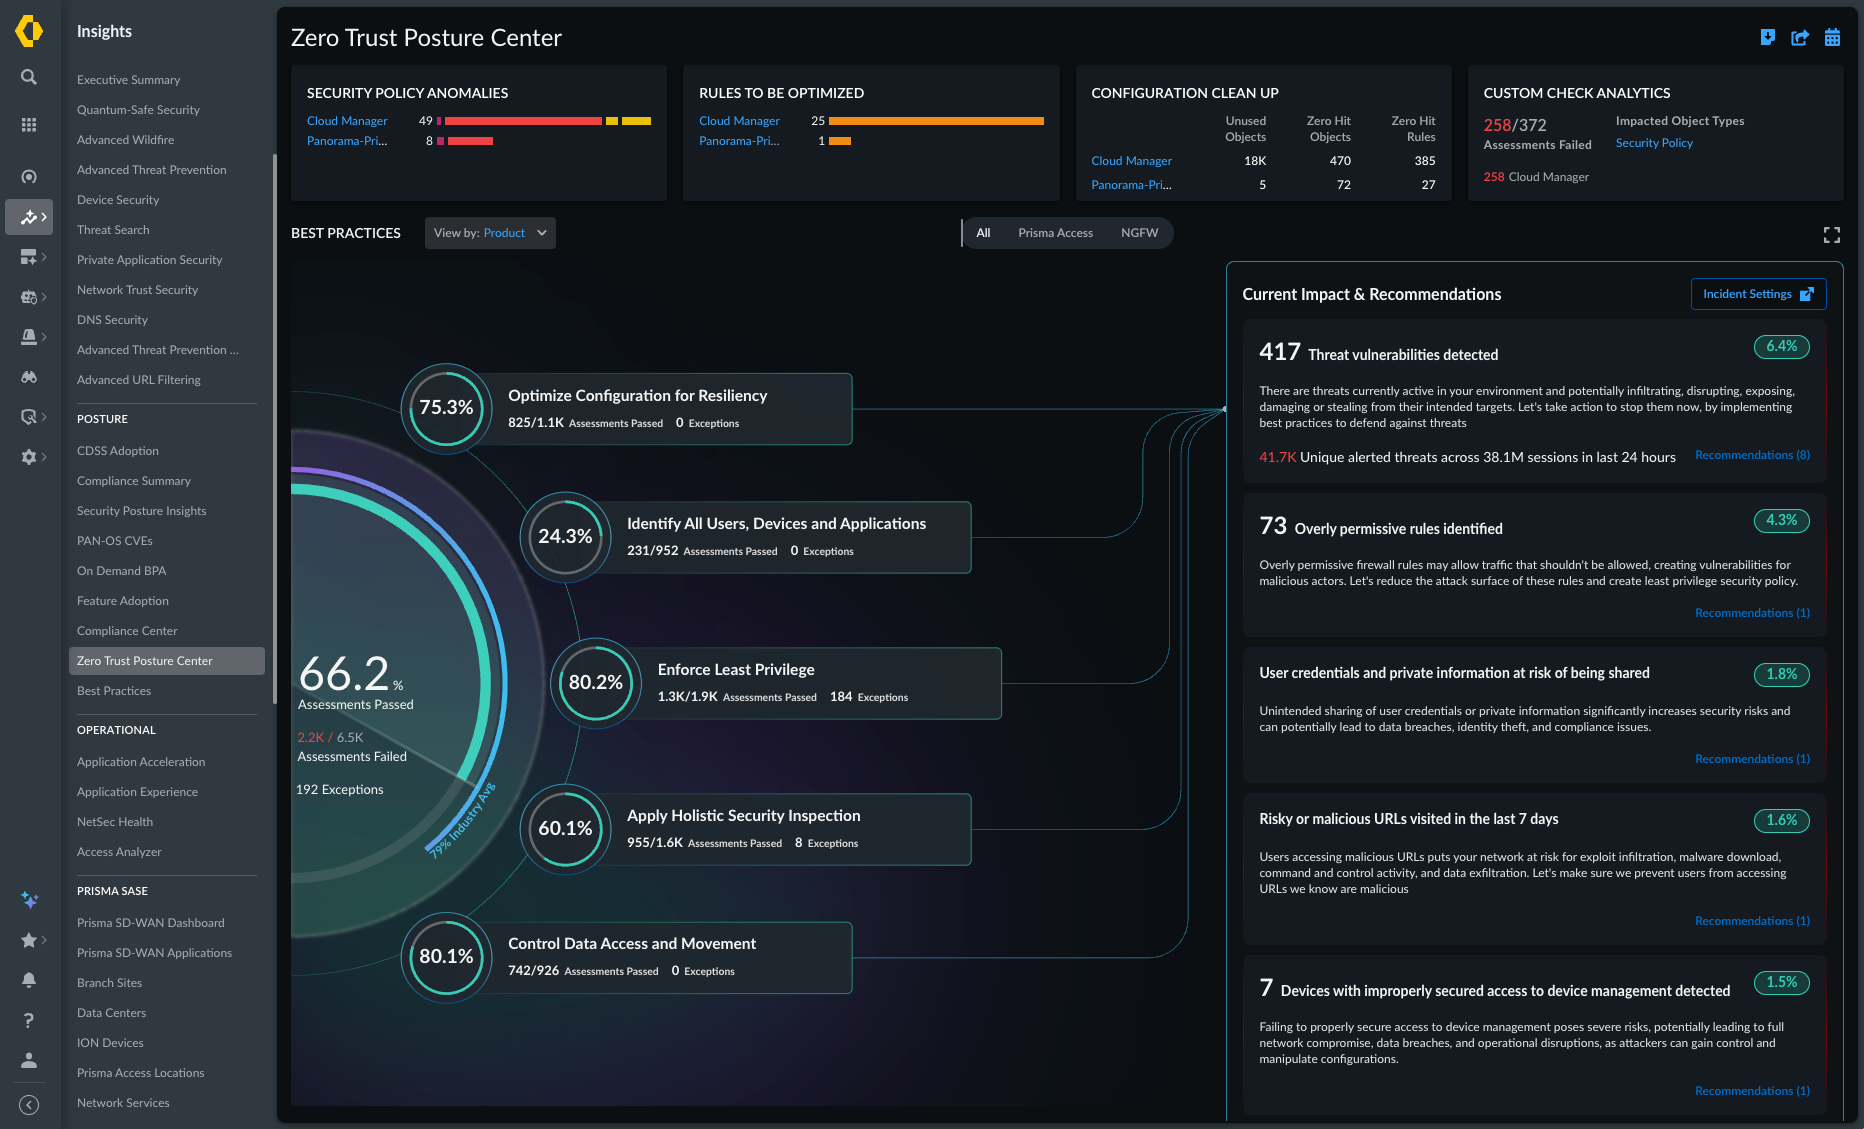Click the 18K Unused Objects value
The width and height of the screenshot is (1864, 1129).
click(1255, 161)
